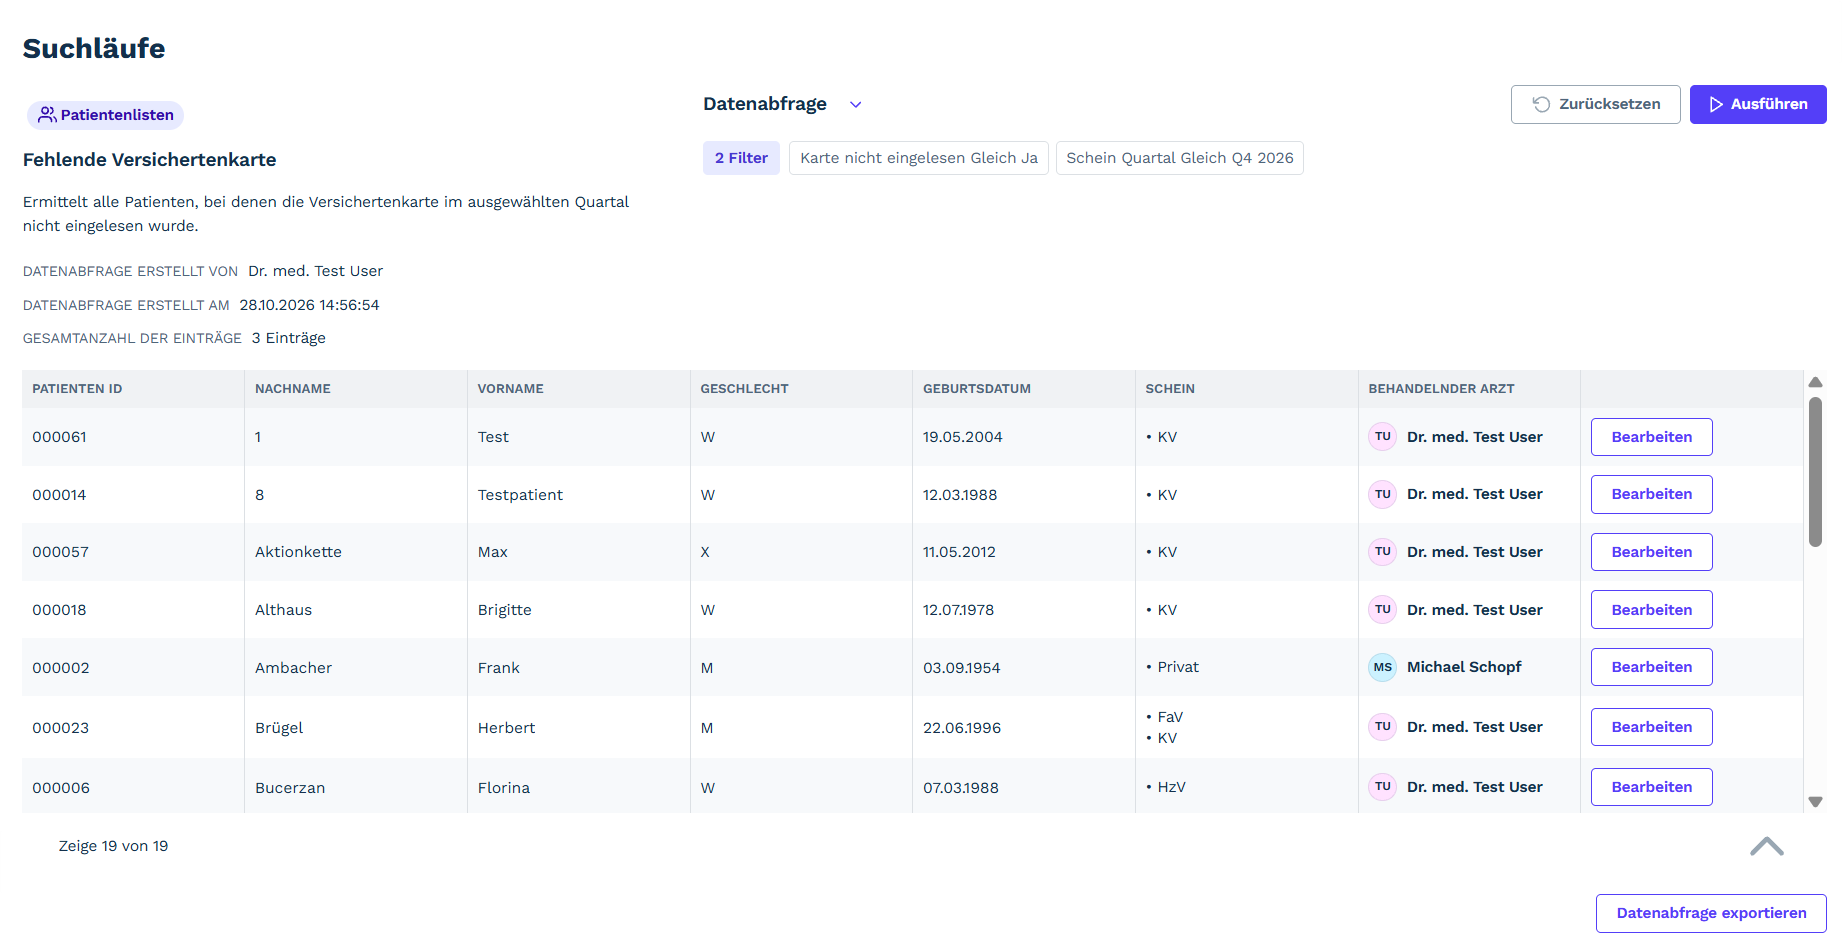
Task: Edit Brügel Herbert via Bearbeiten
Action: [1651, 727]
